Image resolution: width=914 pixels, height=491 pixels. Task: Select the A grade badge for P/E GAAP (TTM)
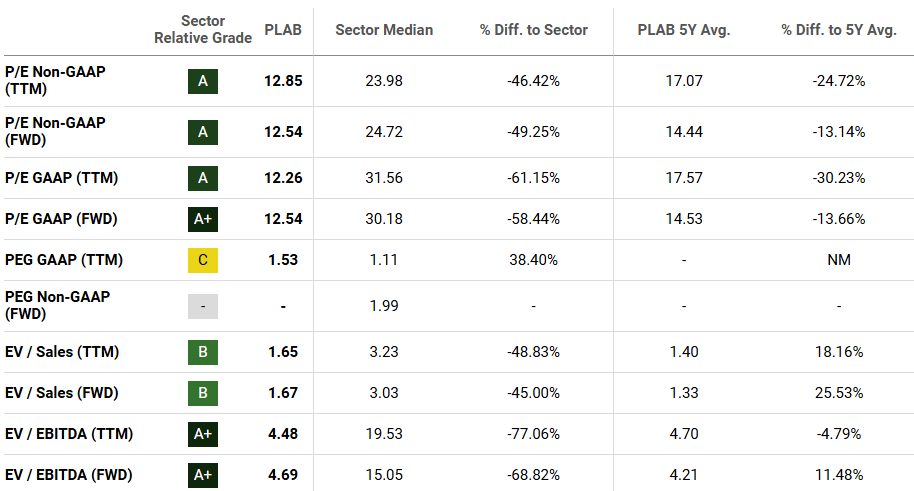pos(202,178)
